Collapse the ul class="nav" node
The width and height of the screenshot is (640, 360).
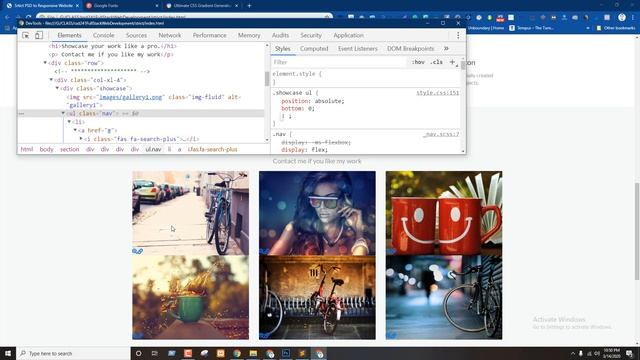63,113
